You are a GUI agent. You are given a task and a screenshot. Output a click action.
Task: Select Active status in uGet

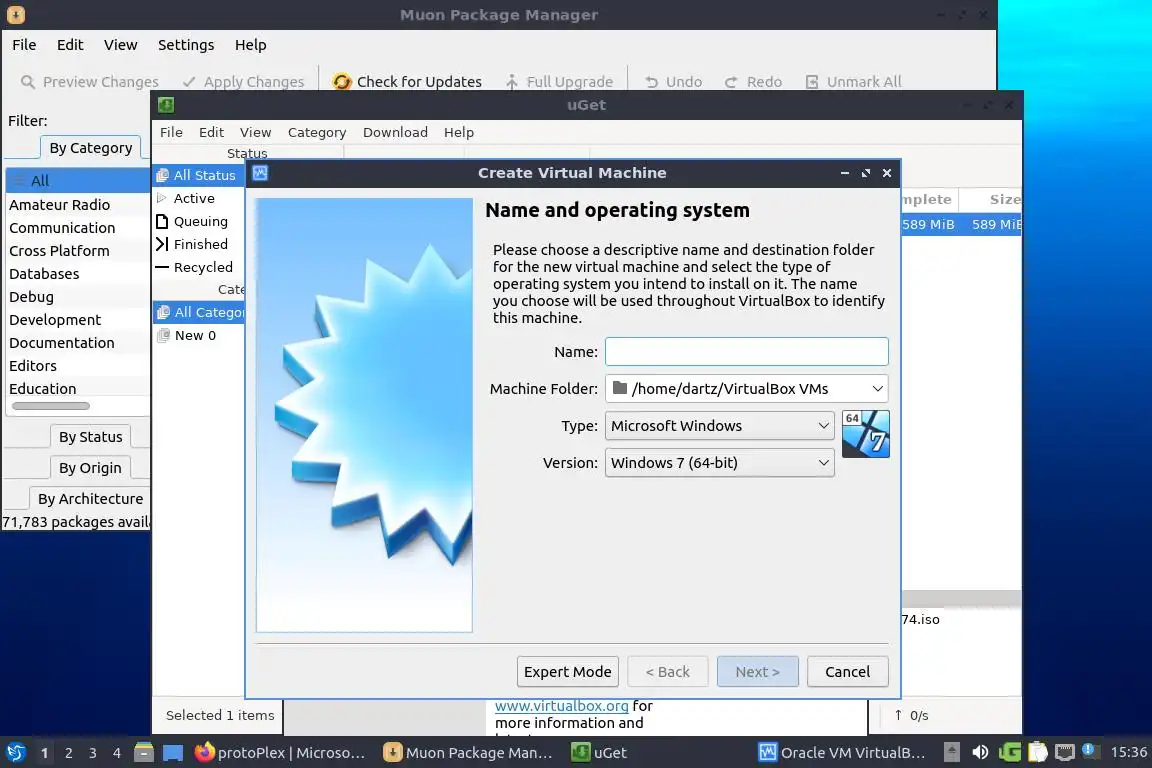pyautogui.click(x=199, y=198)
